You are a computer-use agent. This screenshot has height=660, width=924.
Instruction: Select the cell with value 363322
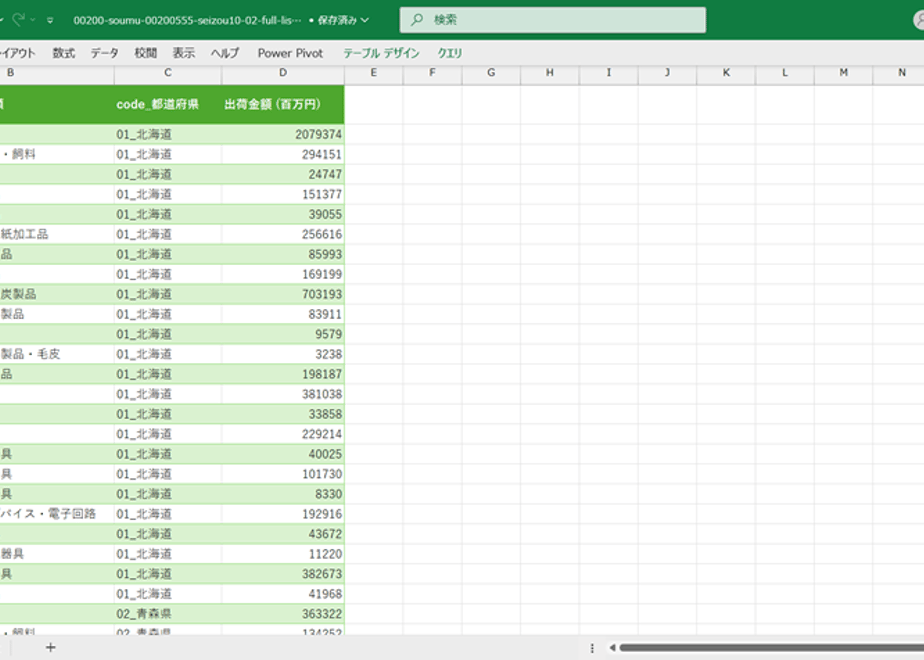click(x=283, y=614)
